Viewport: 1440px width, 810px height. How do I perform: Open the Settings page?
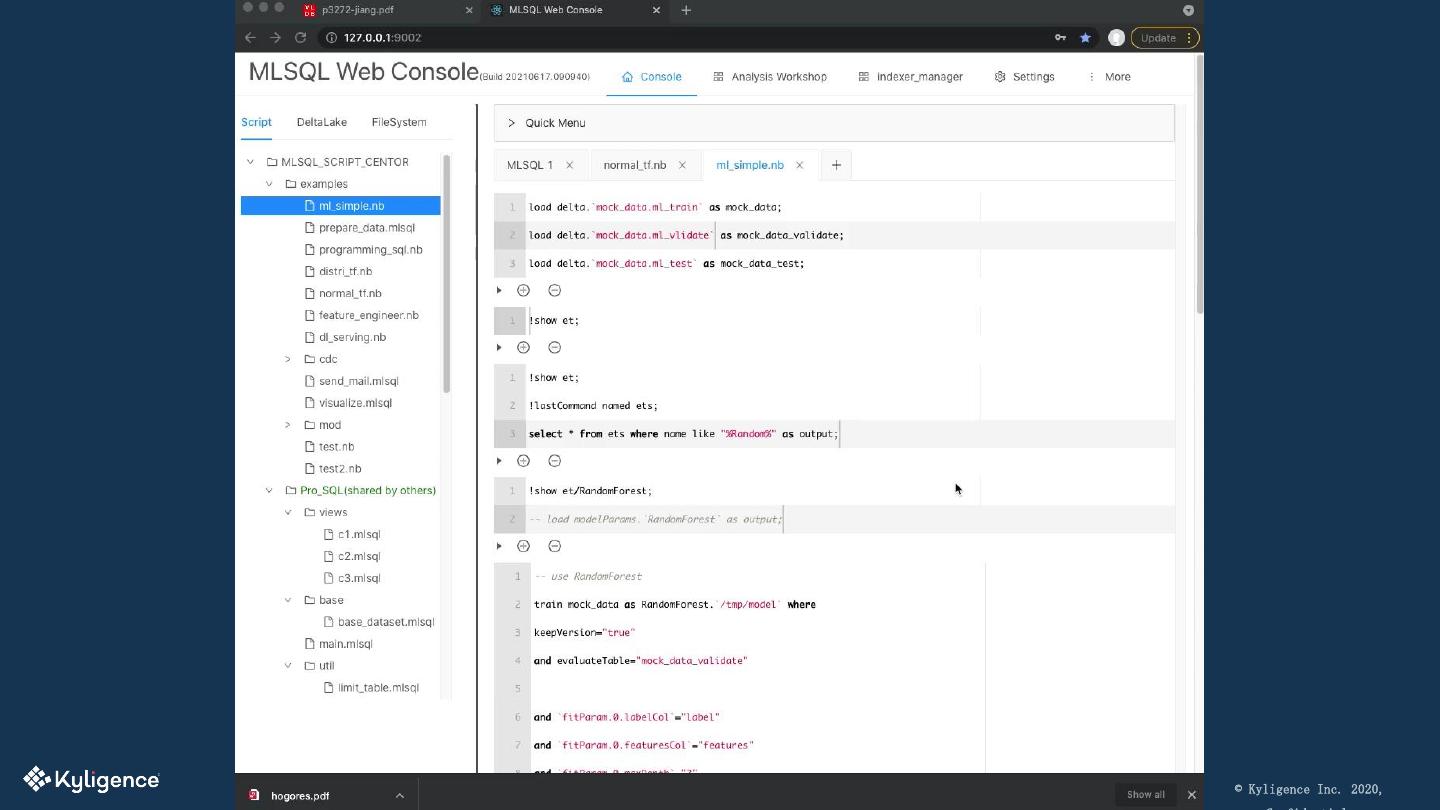click(x=1024, y=77)
